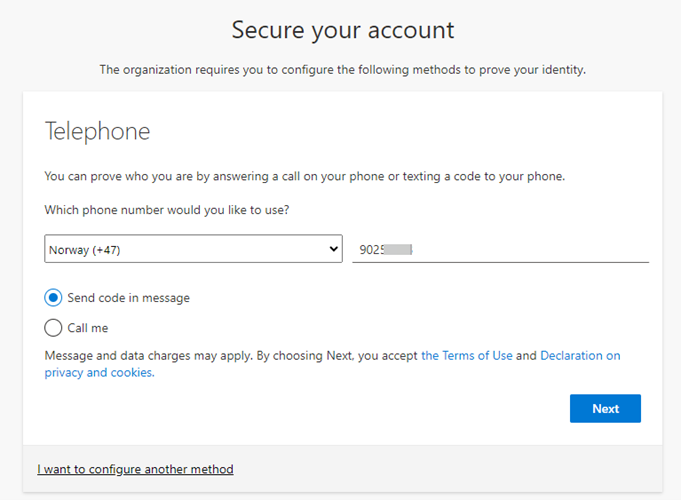Click the gray footer bar beside the configure link

tap(450, 469)
